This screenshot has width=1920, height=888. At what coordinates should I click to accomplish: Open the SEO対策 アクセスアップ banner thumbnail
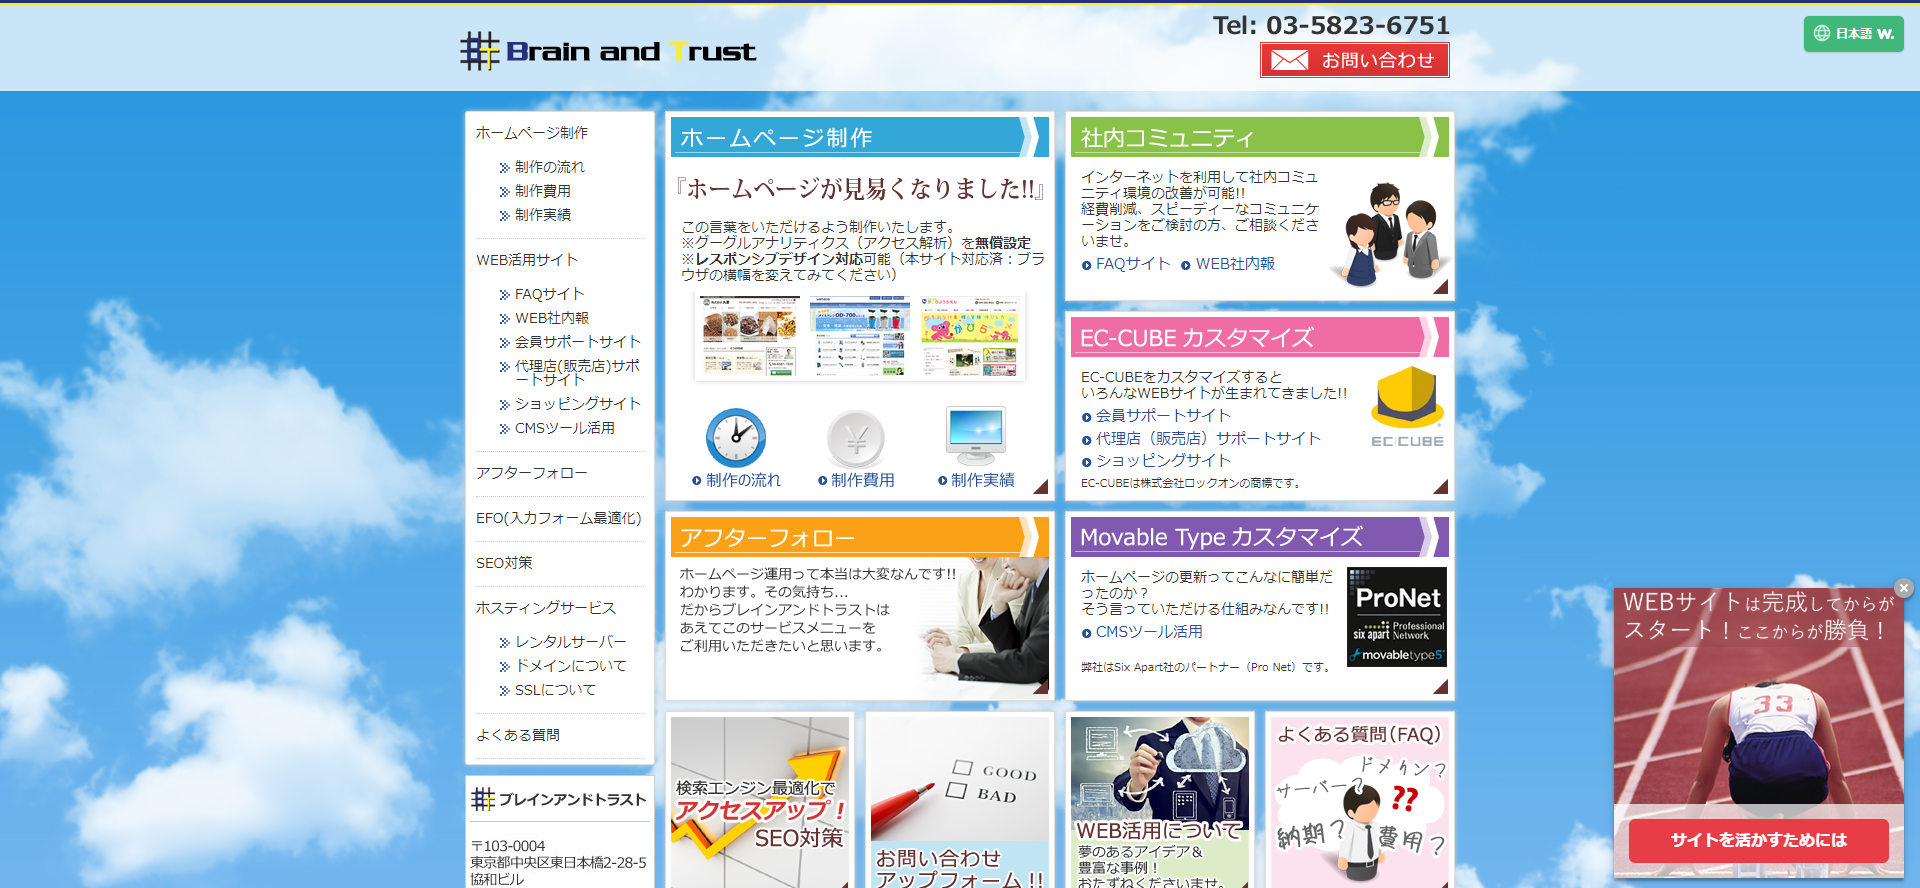760,800
